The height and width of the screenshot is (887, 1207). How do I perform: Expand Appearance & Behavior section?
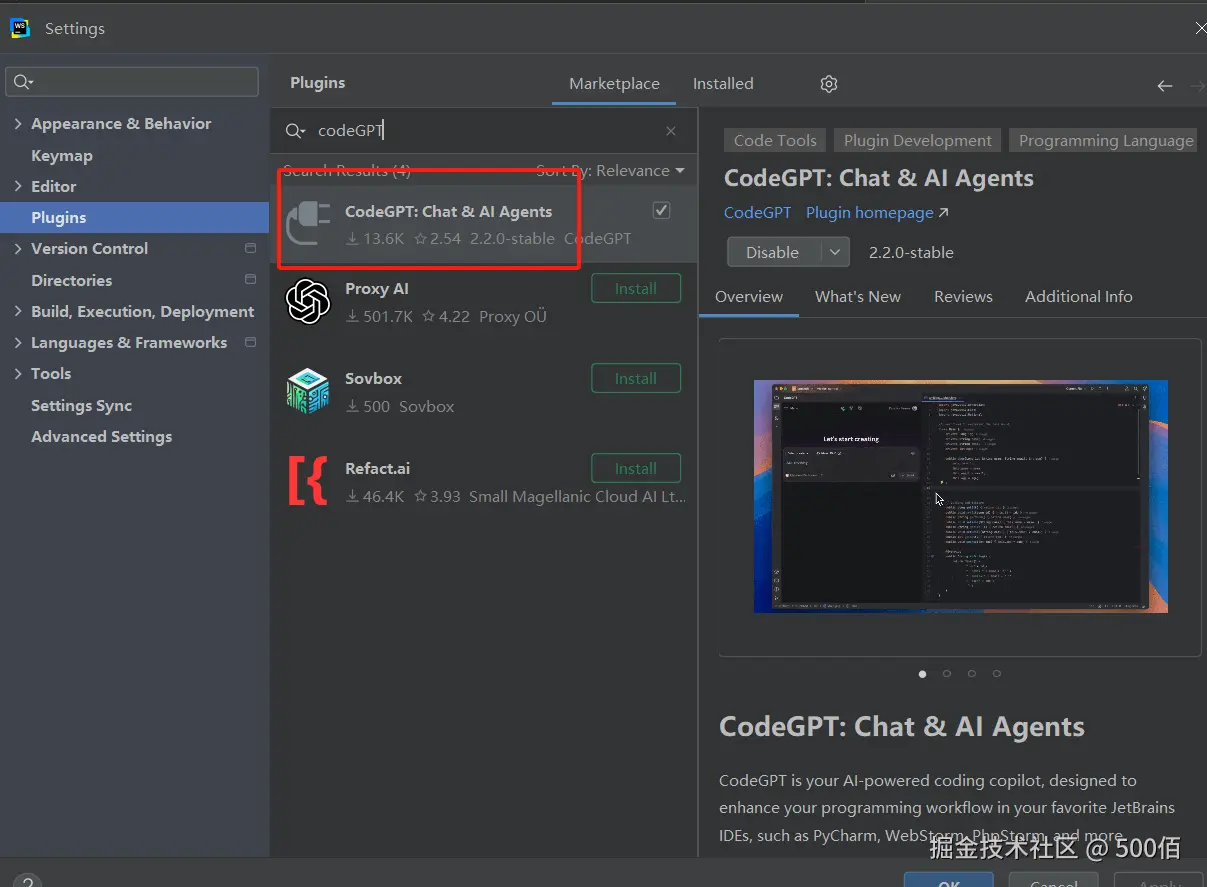[18, 124]
